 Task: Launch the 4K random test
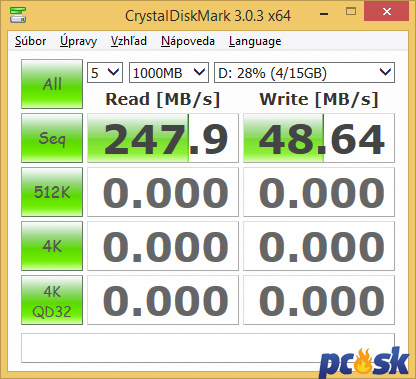point(52,246)
